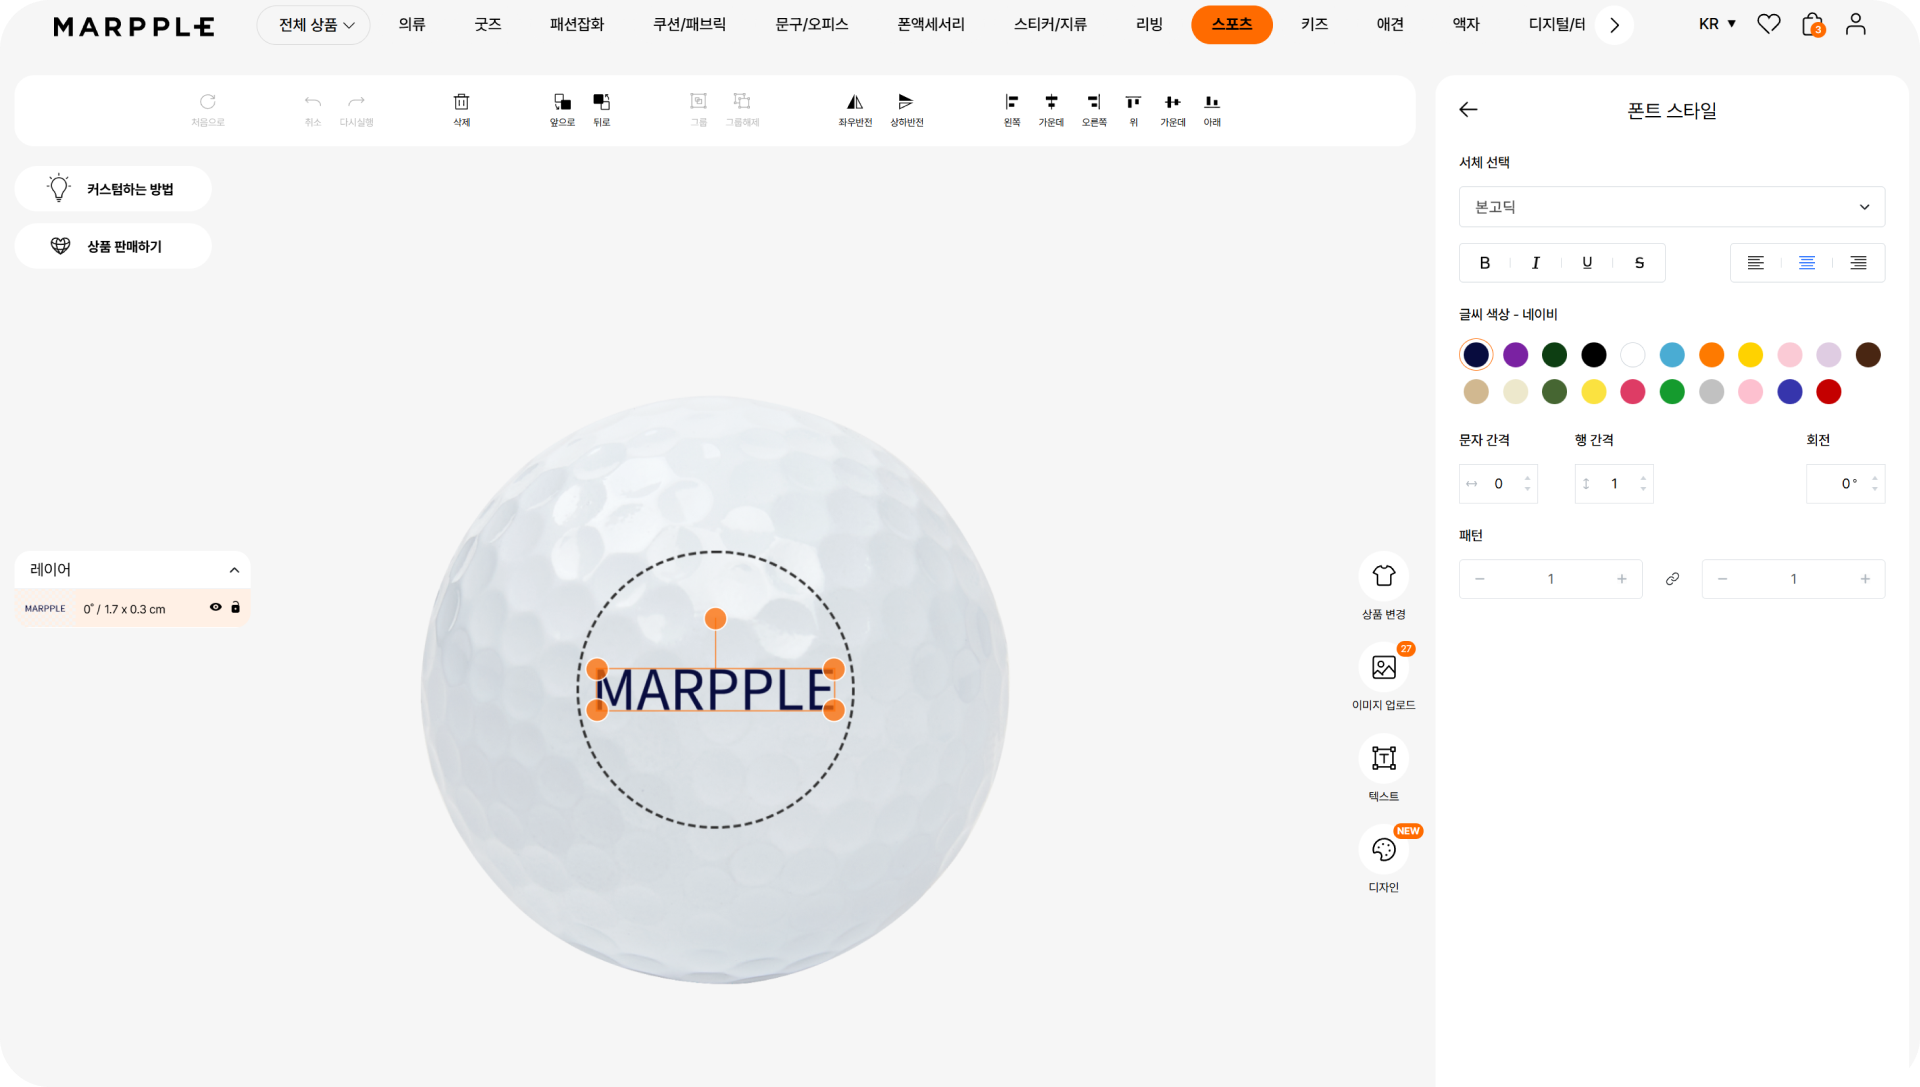The width and height of the screenshot is (1920, 1087).
Task: Toggle strikethrough text formatting
Action: click(x=1639, y=263)
